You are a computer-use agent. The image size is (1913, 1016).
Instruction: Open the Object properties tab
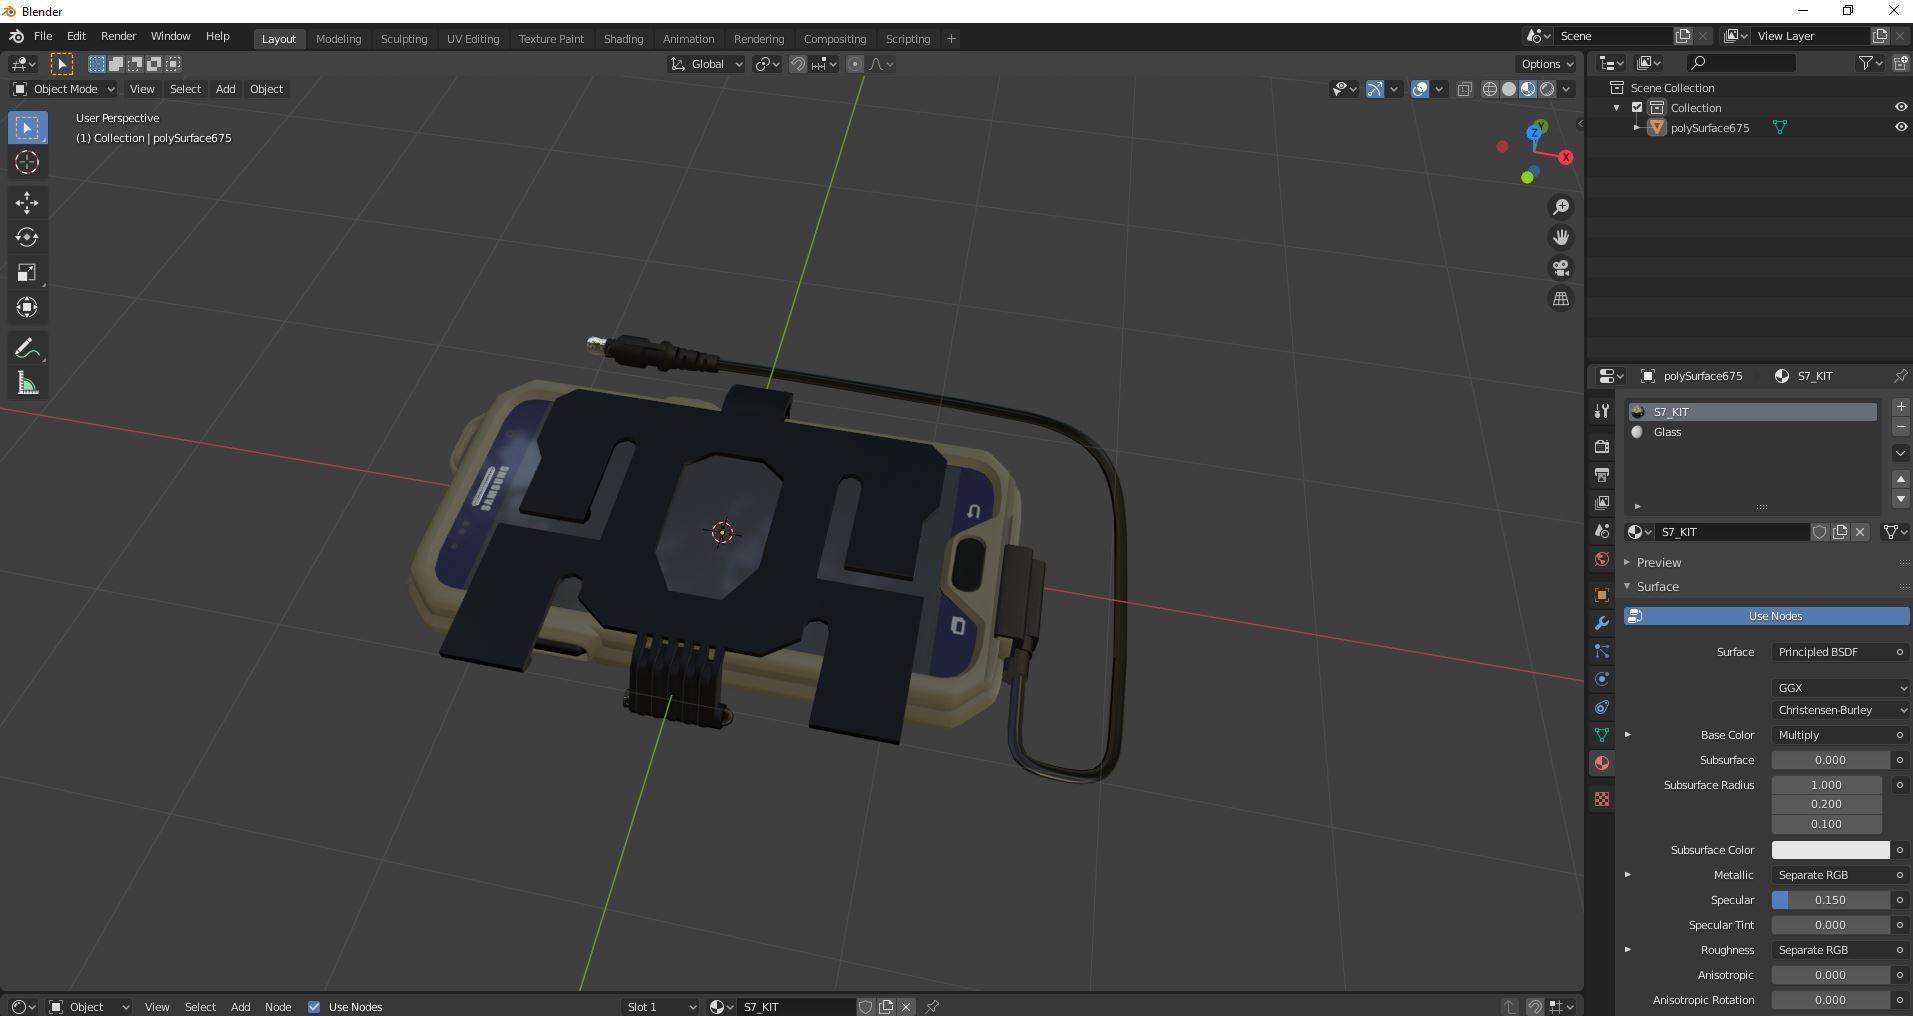(x=1602, y=595)
